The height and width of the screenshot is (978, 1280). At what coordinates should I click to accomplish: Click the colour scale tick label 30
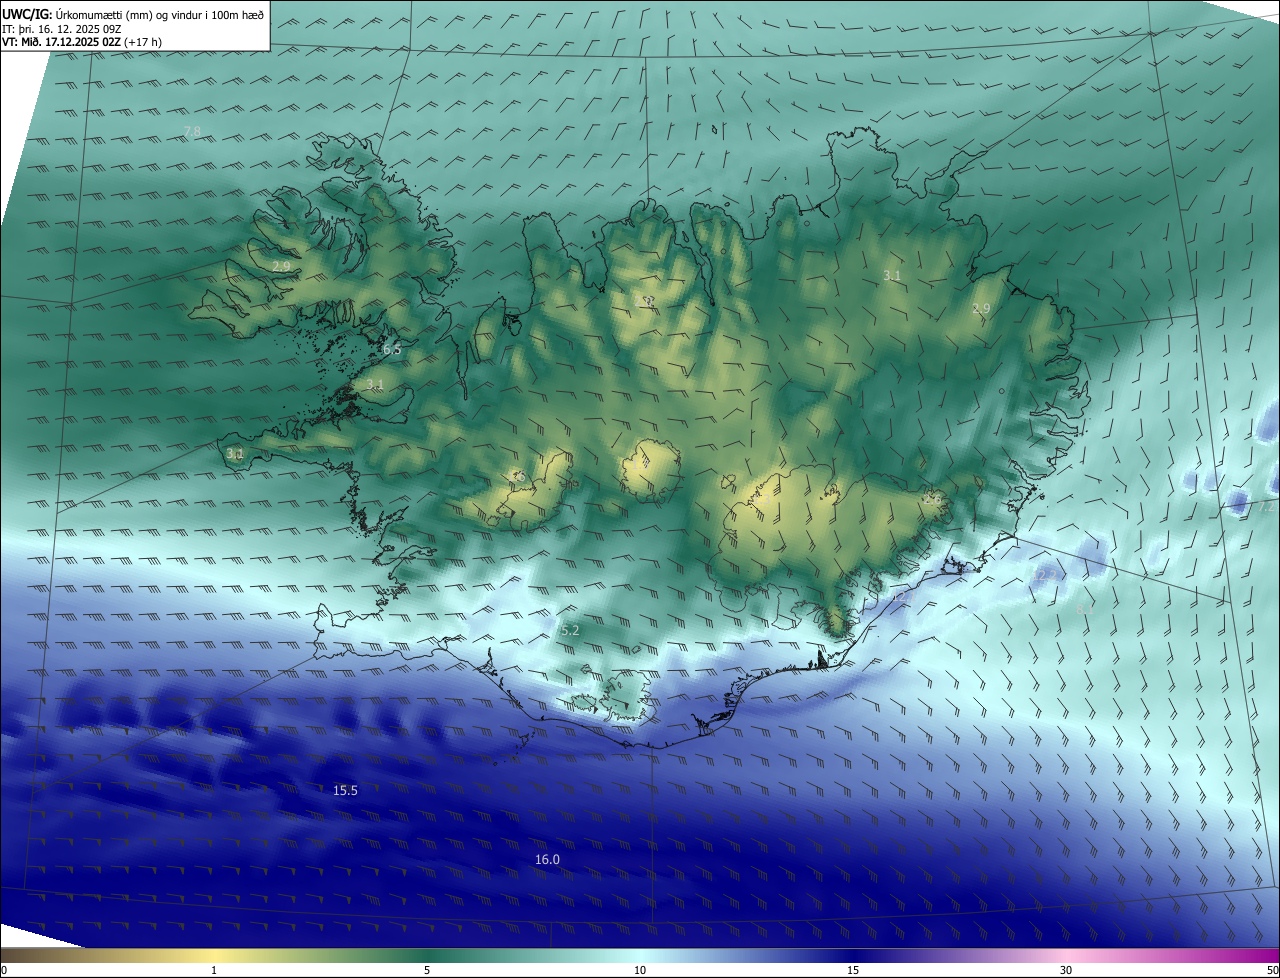pyautogui.click(x=1066, y=970)
